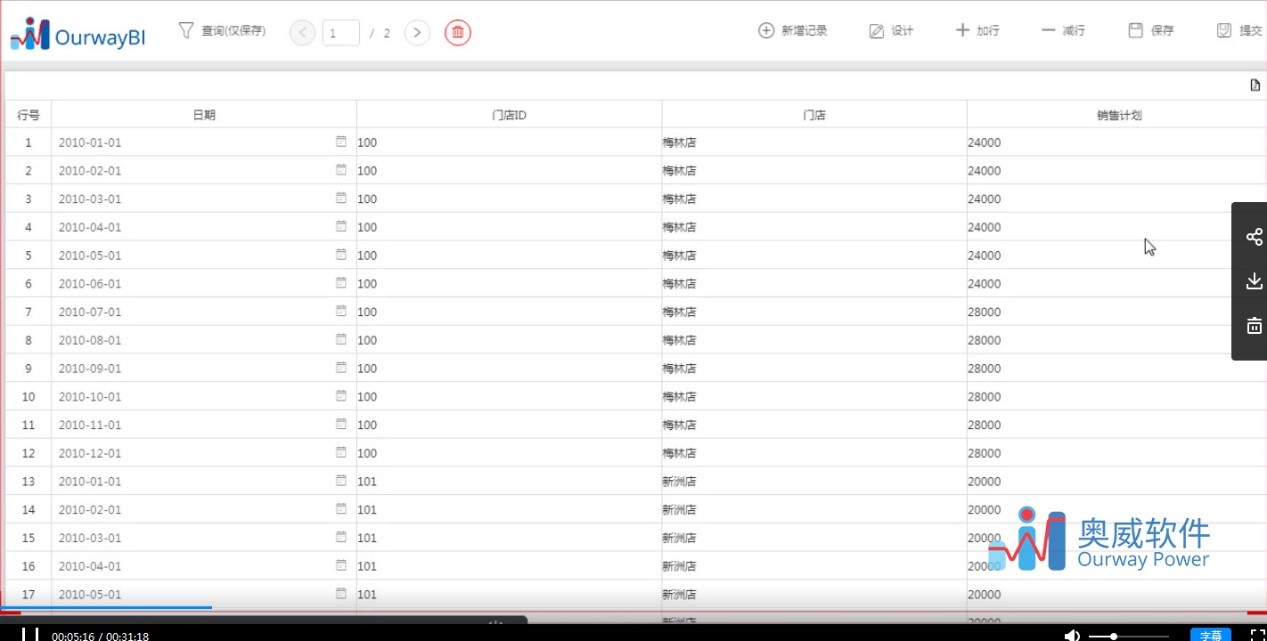Viewport: 1267px width, 641px height.
Task: Click the 日期 column header
Action: click(204, 115)
